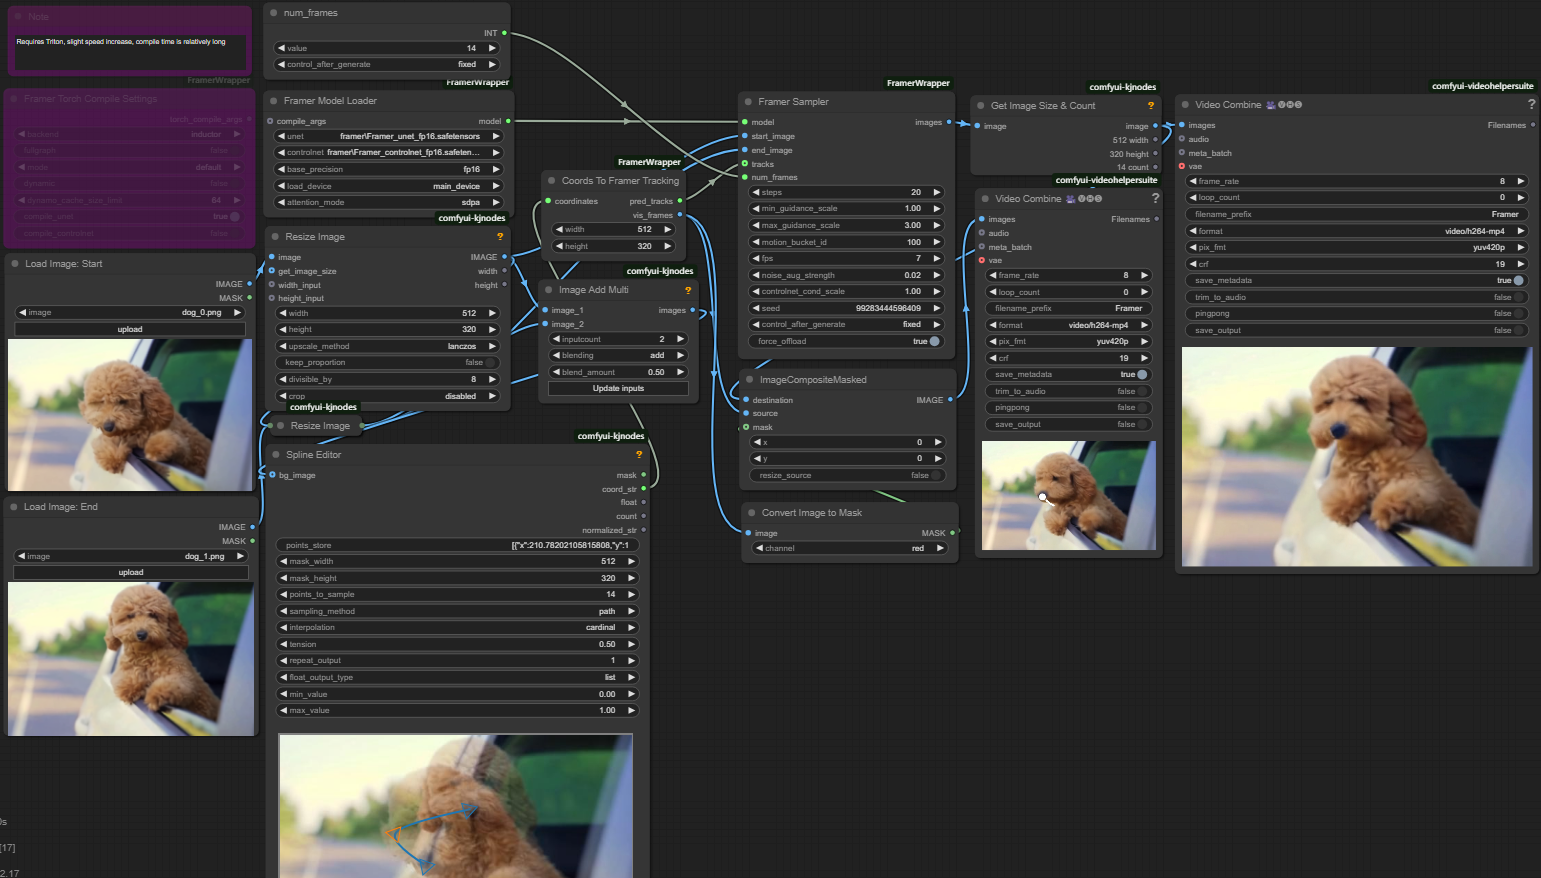
Task: Toggle save_metadata in middle Video Combine node
Action: coord(1068,374)
